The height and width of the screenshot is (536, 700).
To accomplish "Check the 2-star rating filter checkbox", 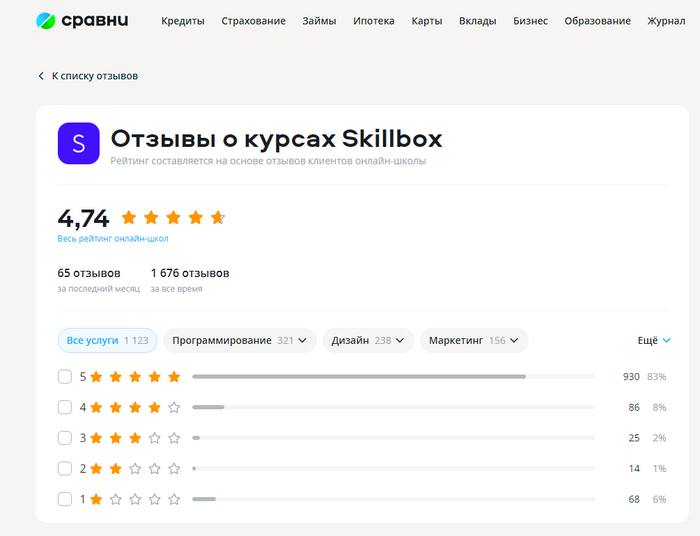I will (x=65, y=469).
